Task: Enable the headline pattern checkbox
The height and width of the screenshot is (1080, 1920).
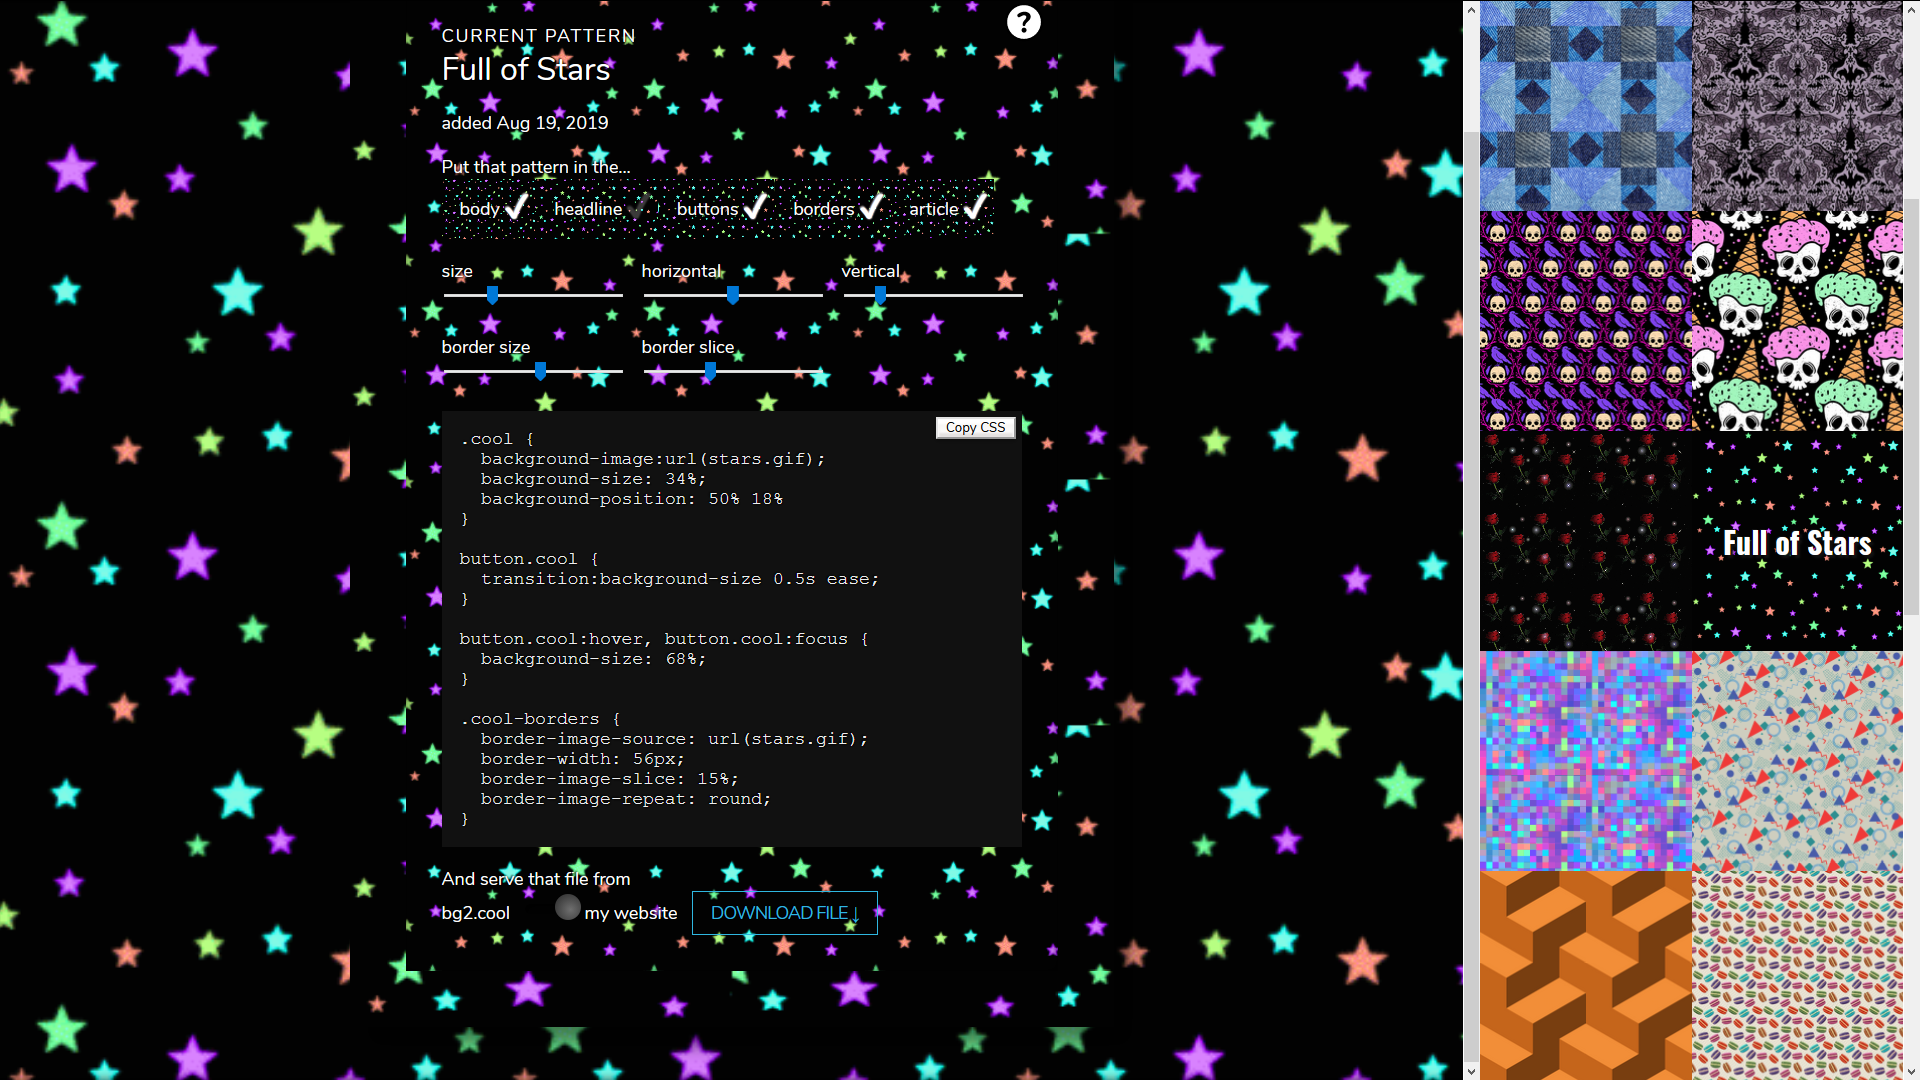Action: pyautogui.click(x=637, y=208)
